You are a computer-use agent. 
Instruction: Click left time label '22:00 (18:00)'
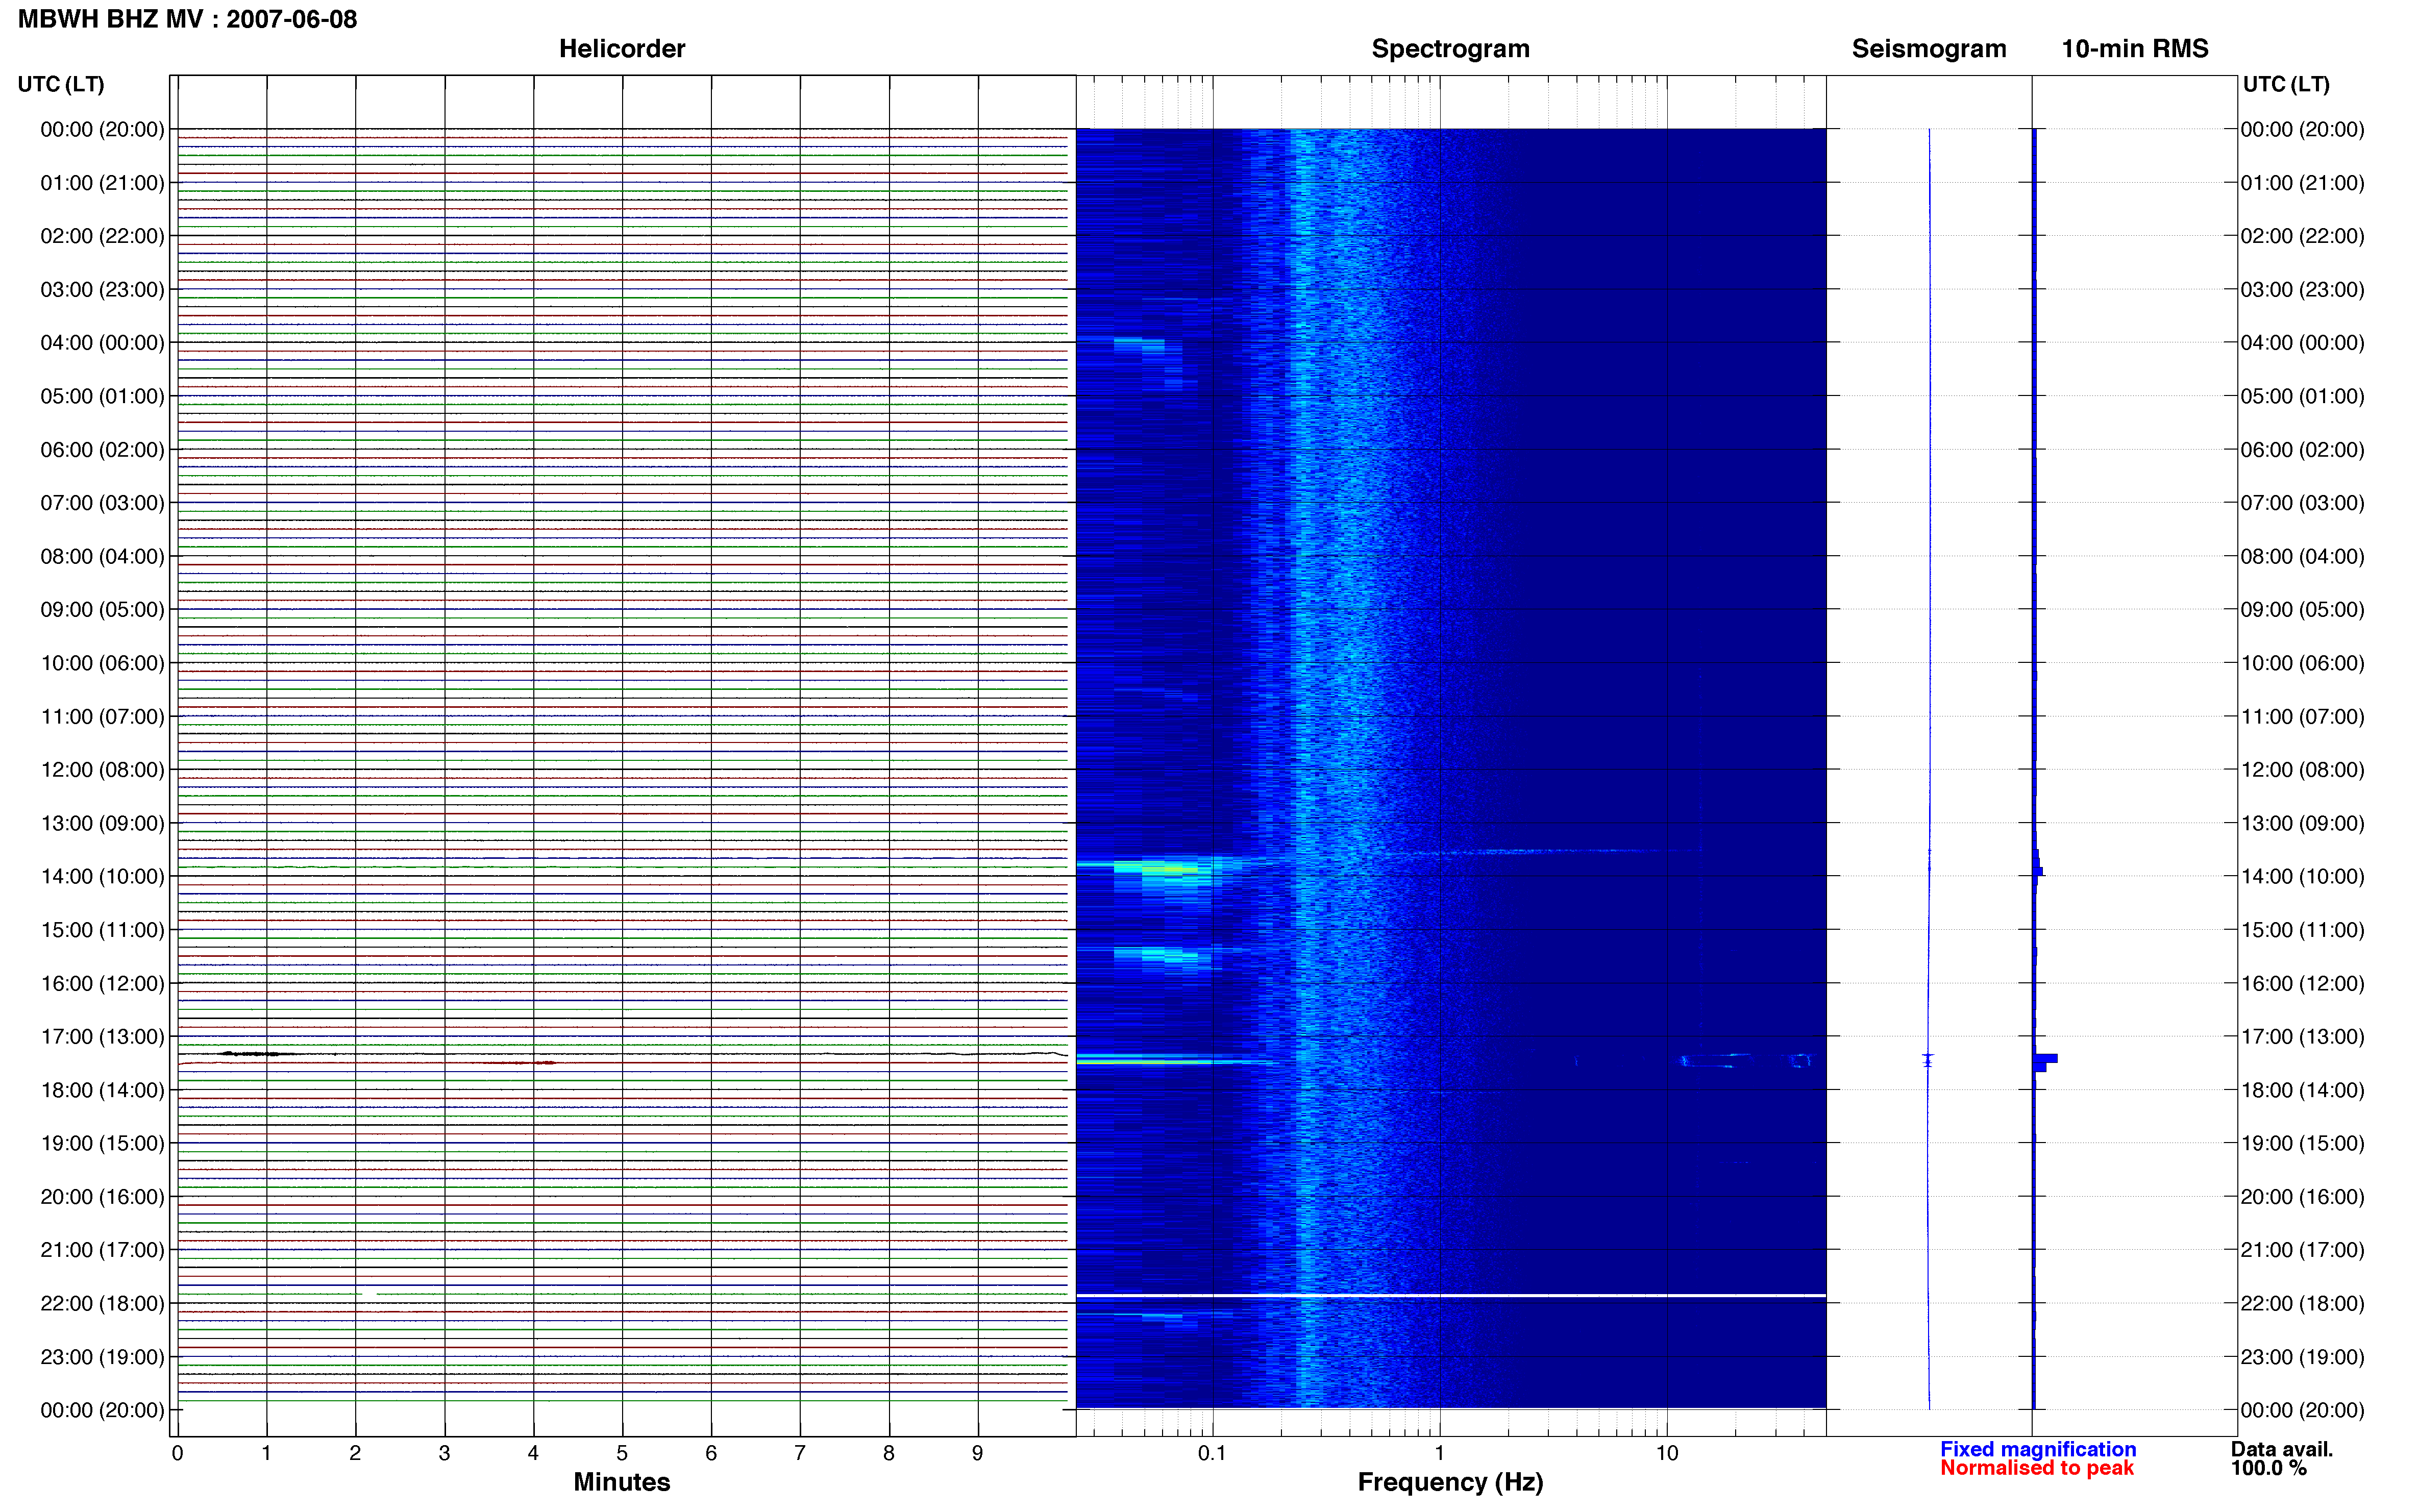[102, 1304]
